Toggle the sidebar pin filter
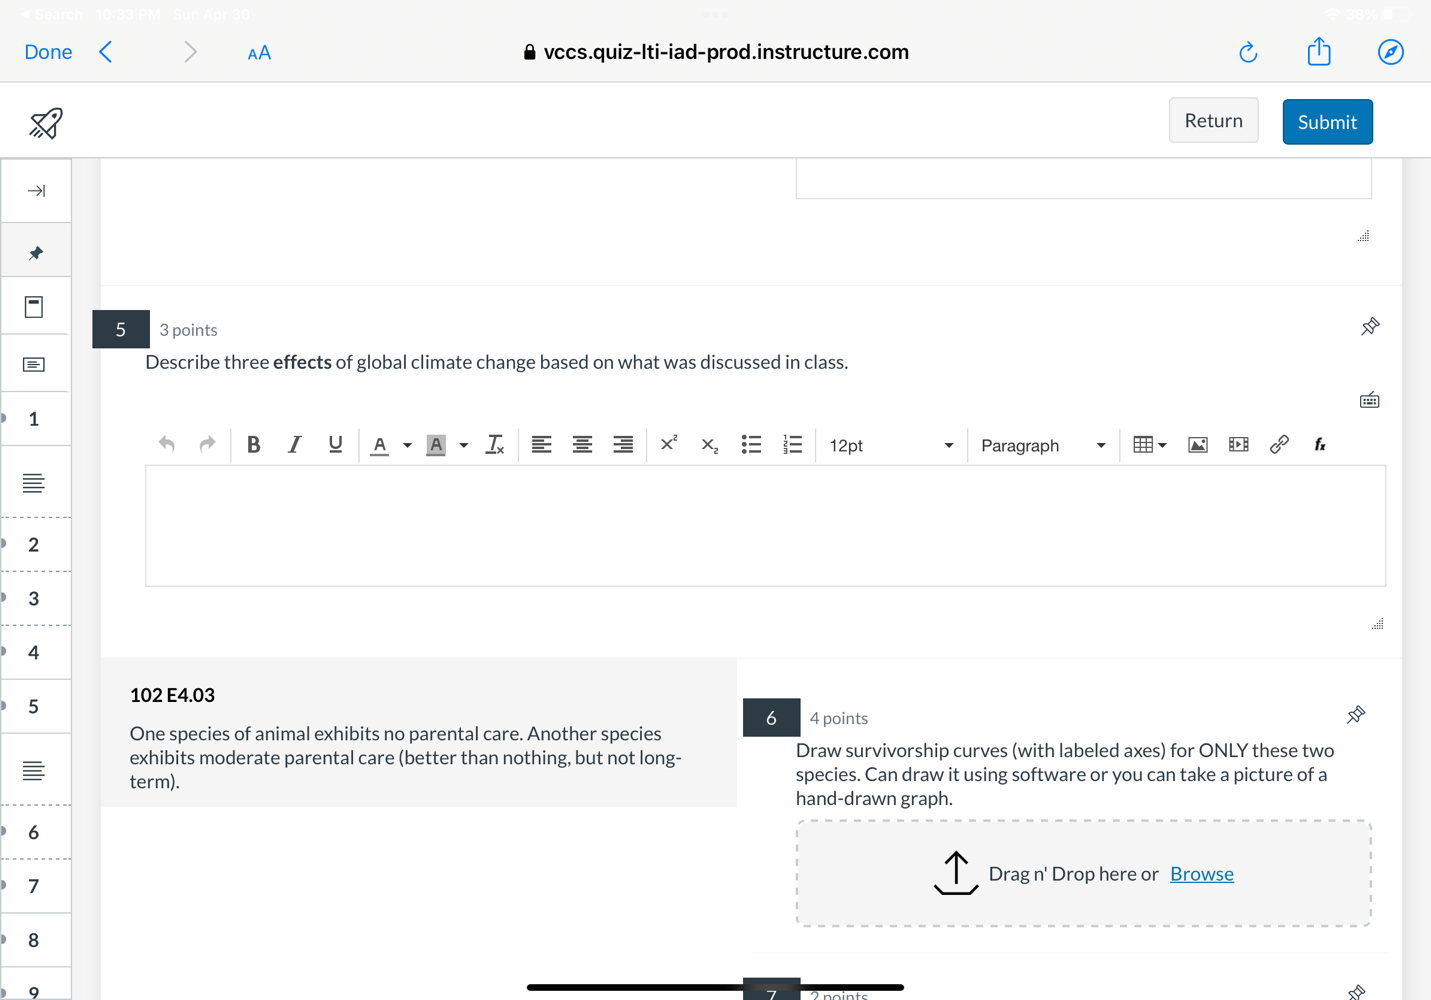 pos(36,253)
